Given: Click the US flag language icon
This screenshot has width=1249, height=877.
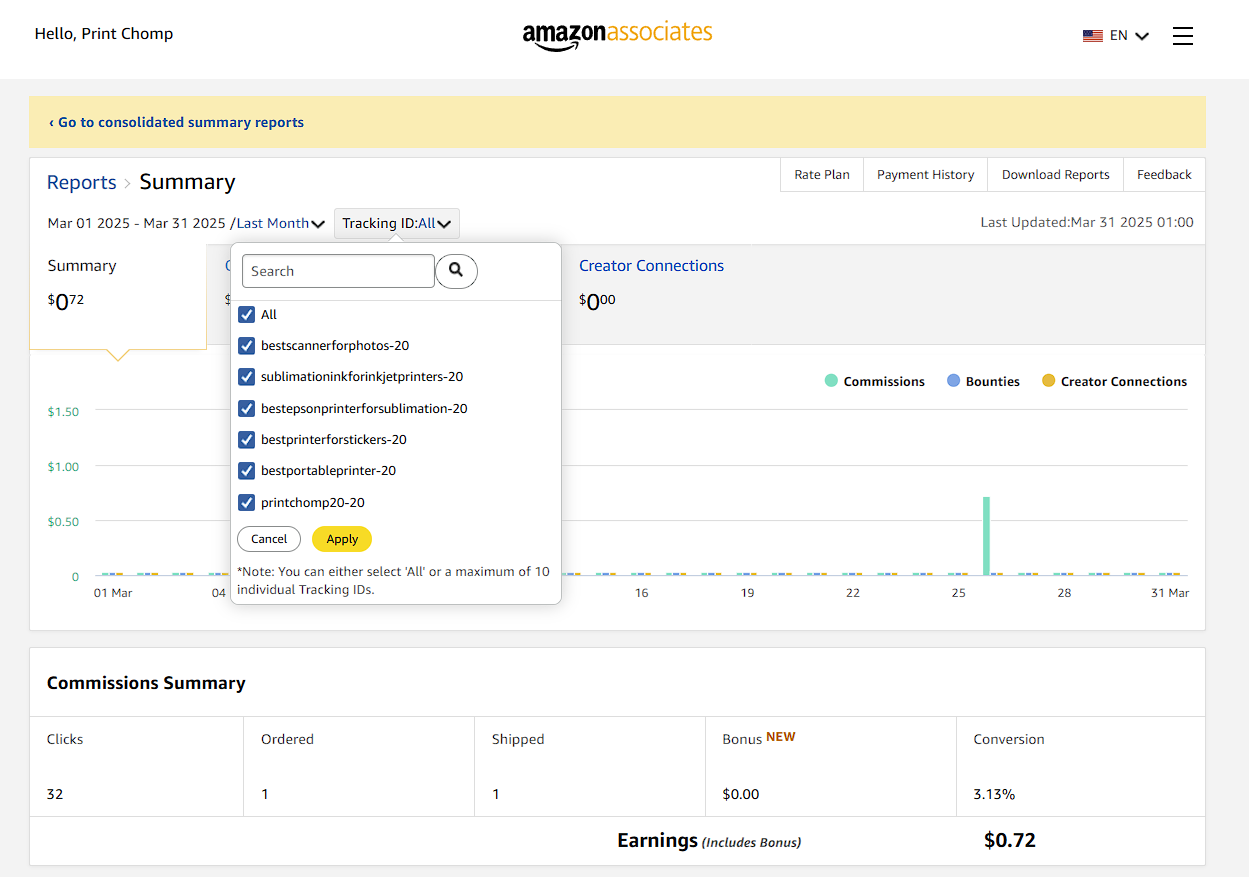Looking at the screenshot, I should tap(1092, 36).
